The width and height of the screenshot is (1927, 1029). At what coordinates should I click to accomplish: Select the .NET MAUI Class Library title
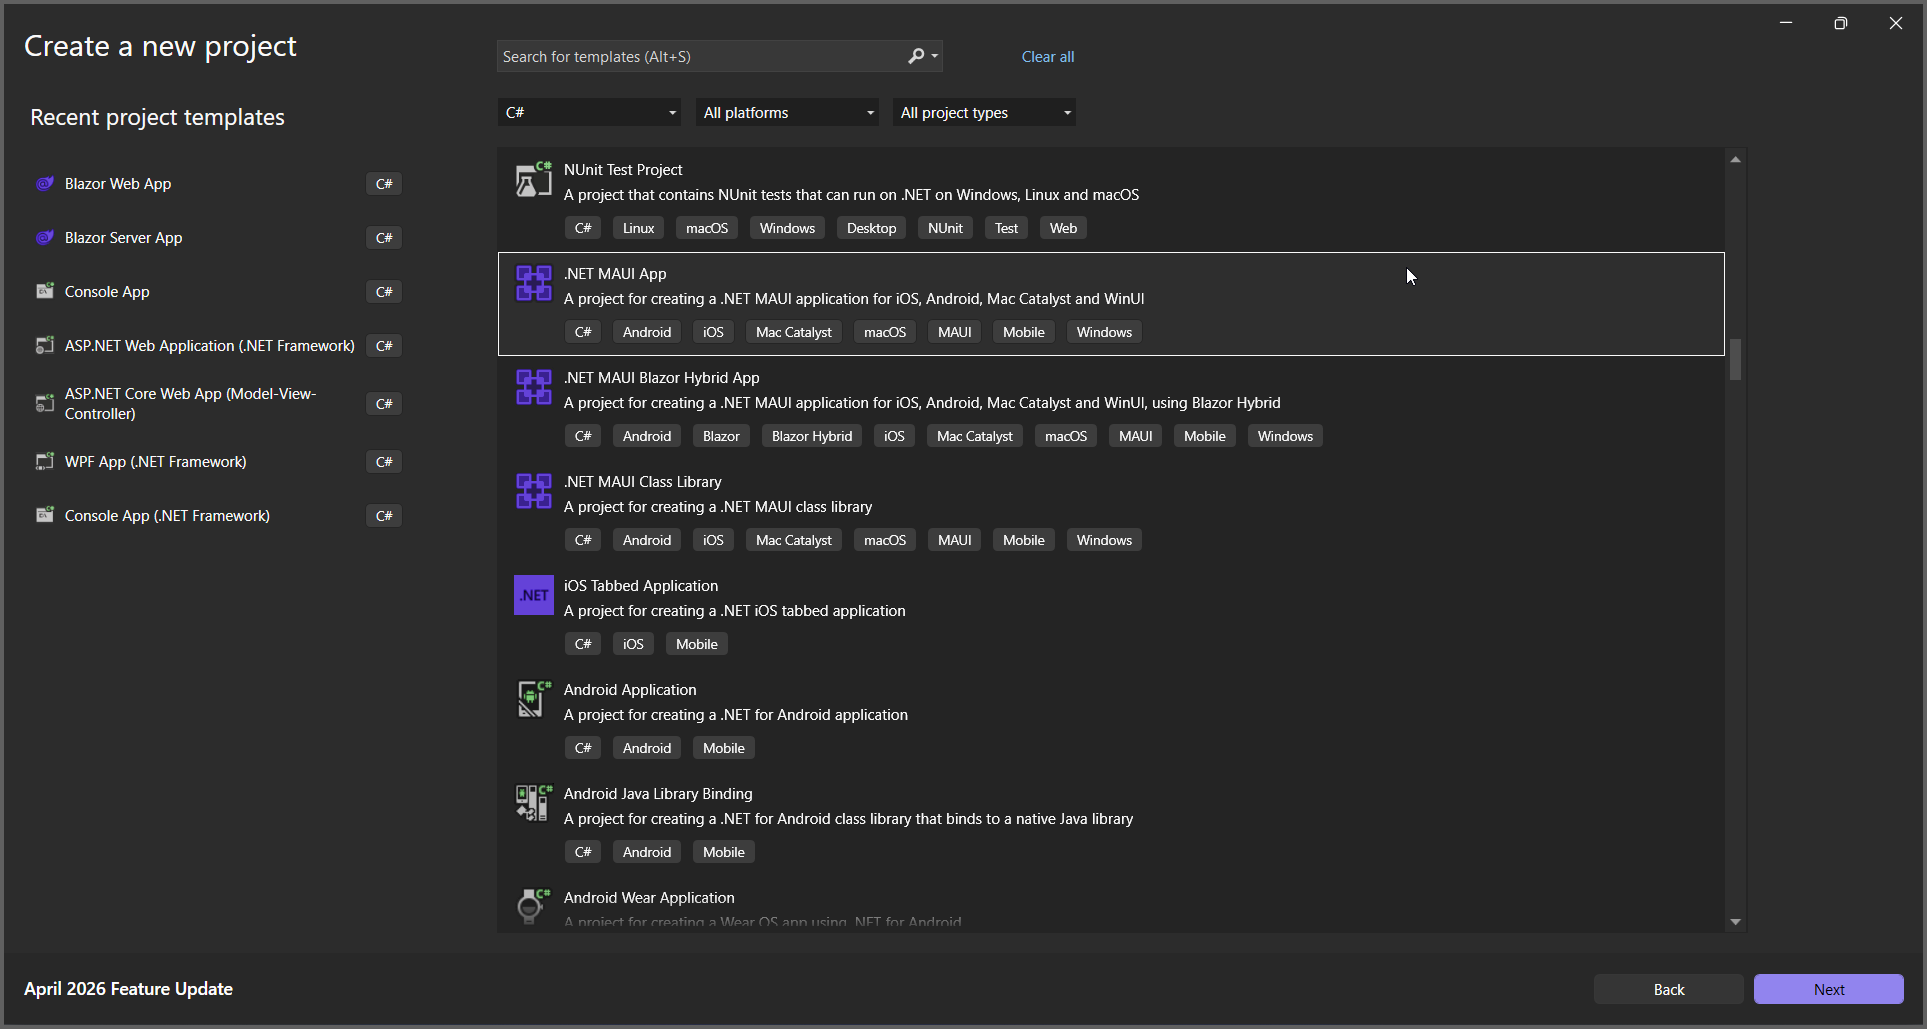642,482
